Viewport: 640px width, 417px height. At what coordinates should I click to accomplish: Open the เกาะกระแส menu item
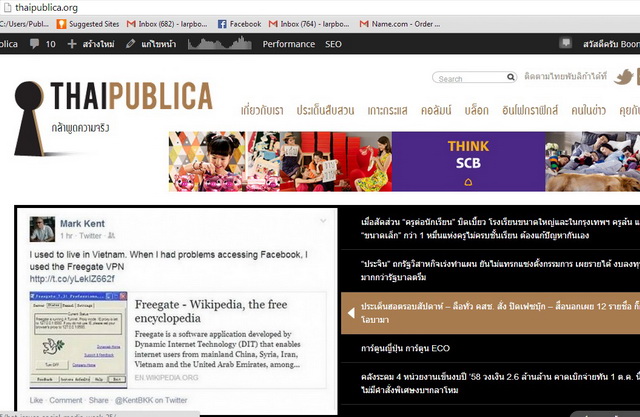387,110
